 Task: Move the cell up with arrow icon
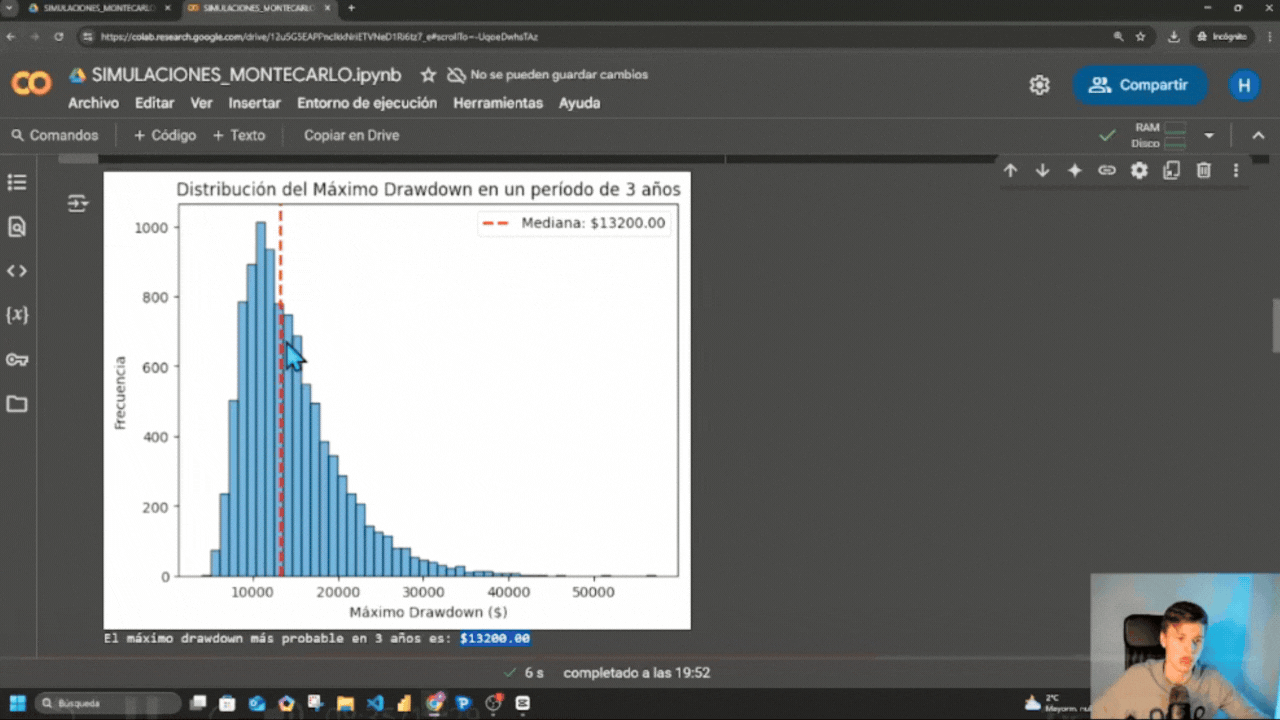pos(1010,171)
